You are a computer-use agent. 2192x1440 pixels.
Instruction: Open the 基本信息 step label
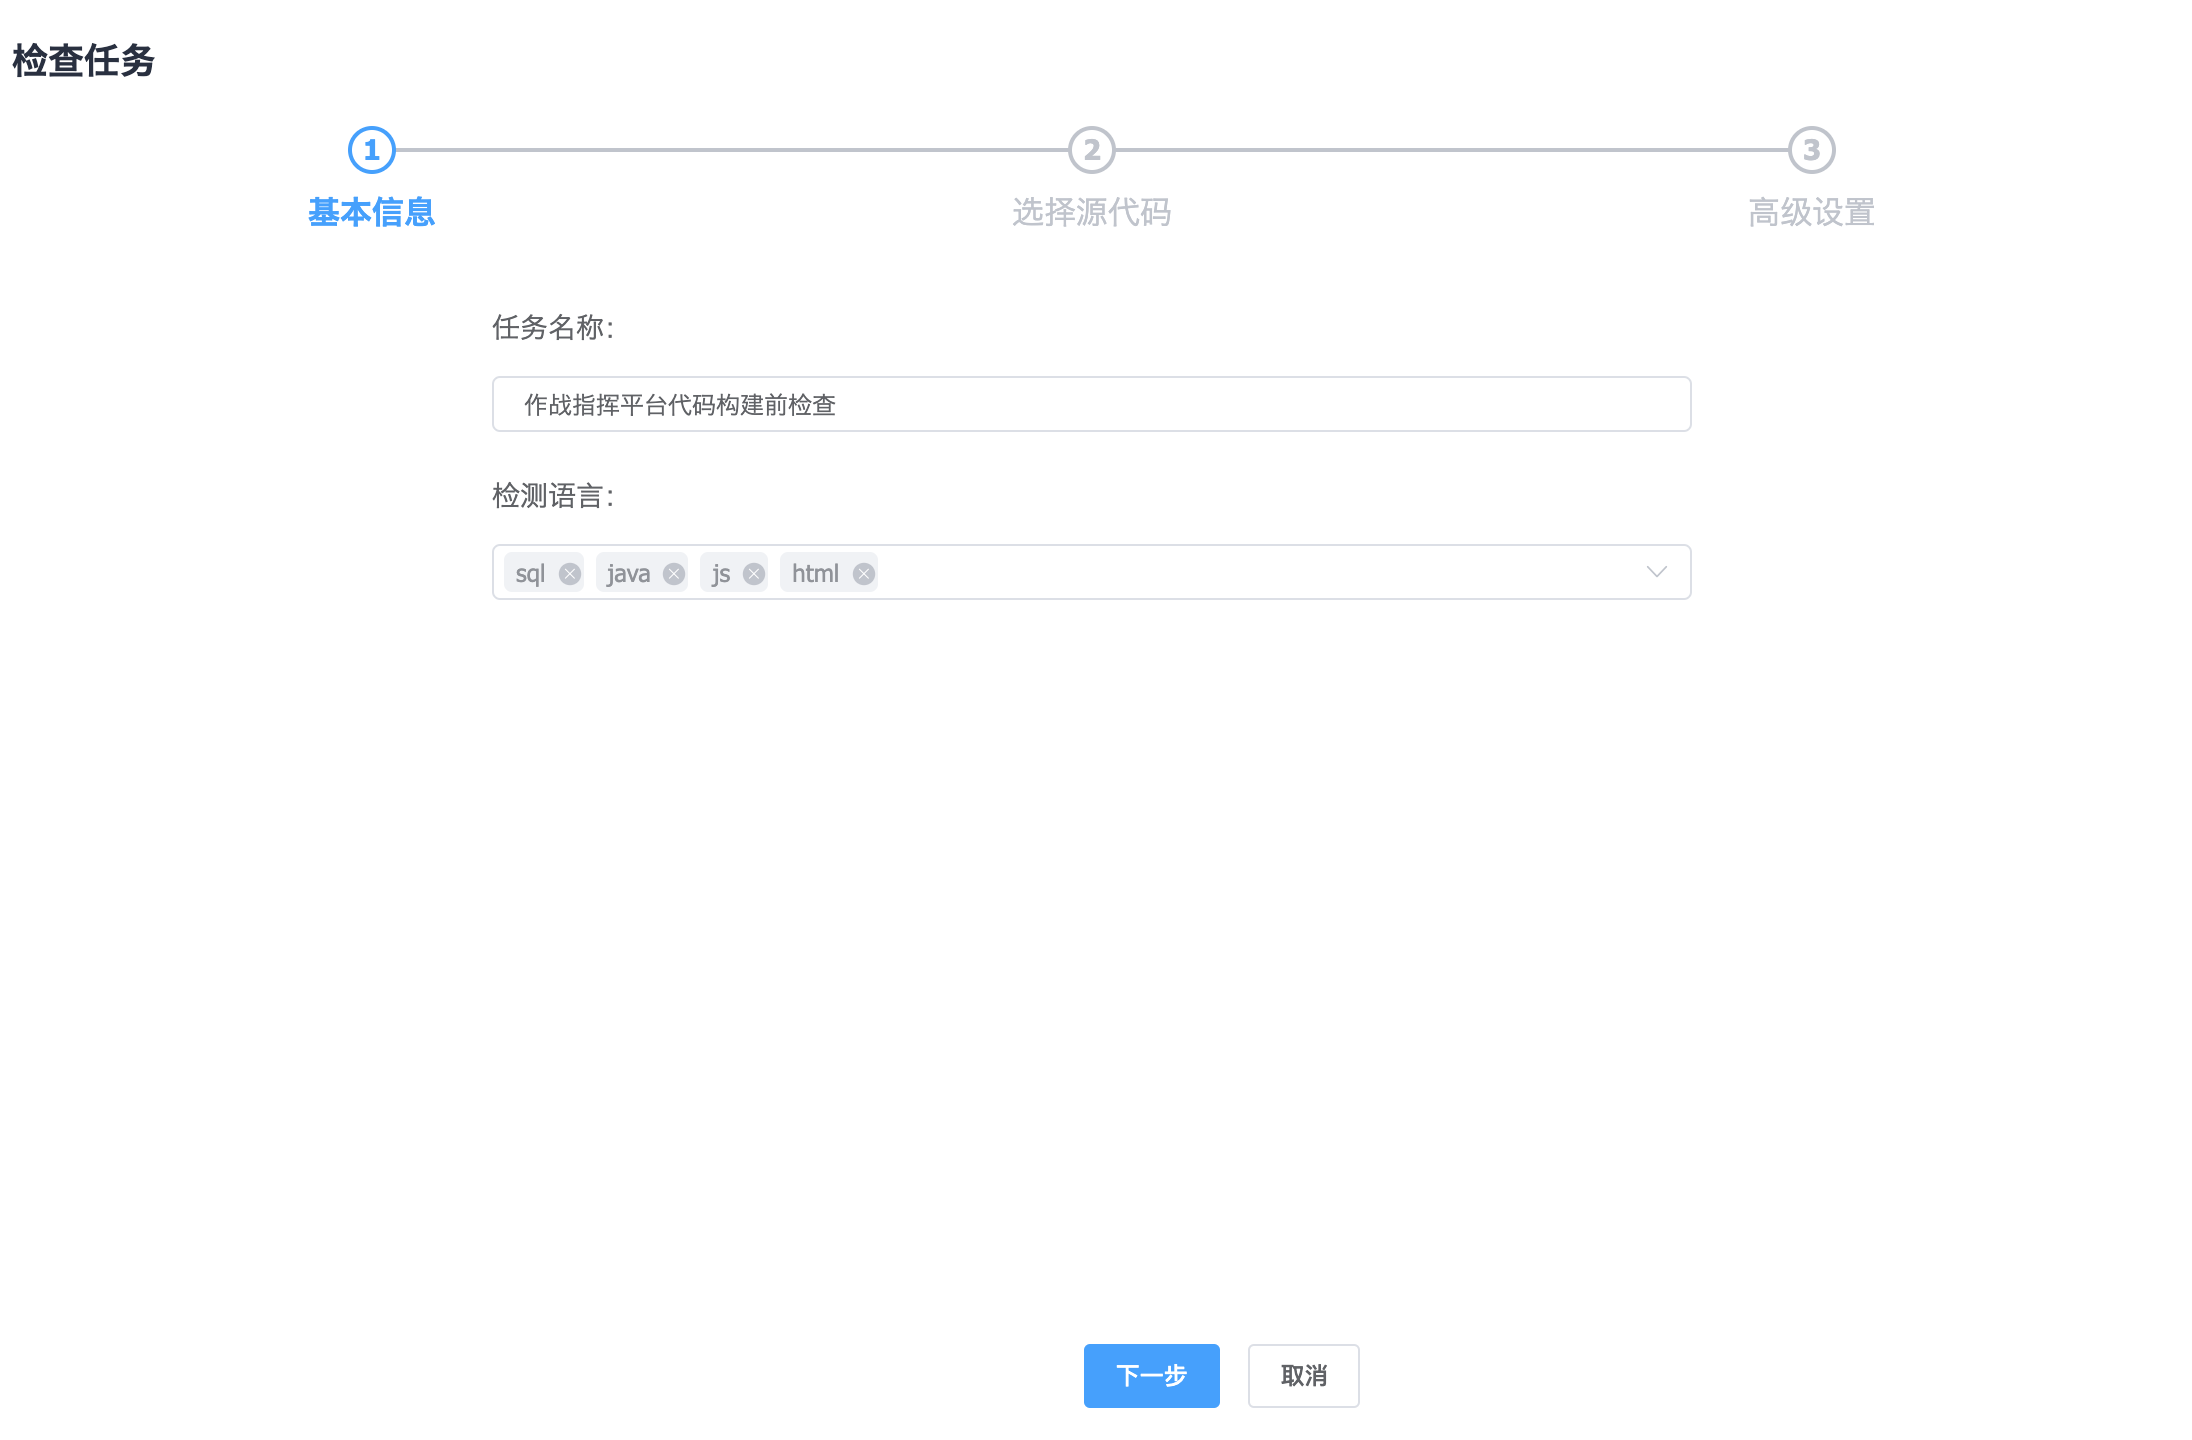click(372, 212)
